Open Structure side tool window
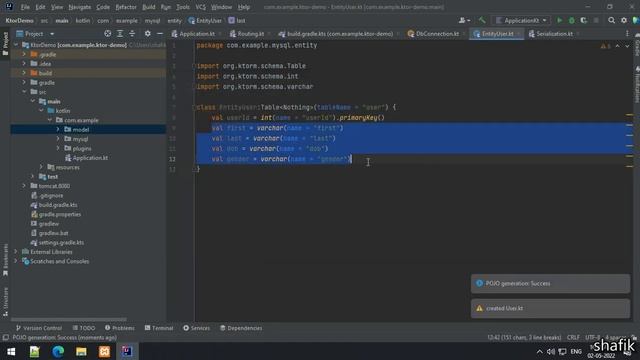This screenshot has width=640, height=360. [x=5, y=302]
